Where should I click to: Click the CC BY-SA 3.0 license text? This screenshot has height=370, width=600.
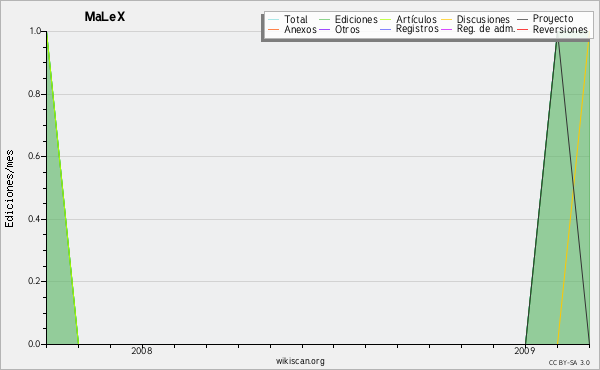pos(569,363)
